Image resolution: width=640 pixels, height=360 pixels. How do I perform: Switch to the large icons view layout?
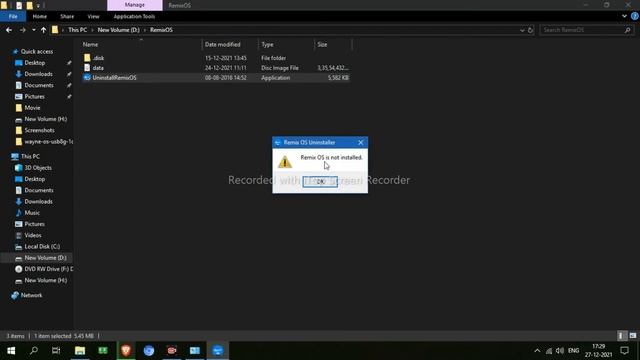point(633,336)
